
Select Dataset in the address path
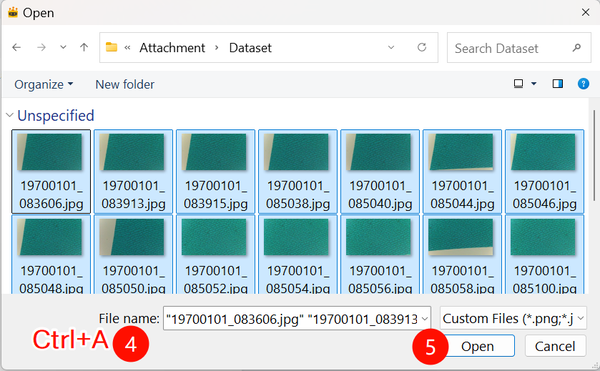[x=250, y=48]
